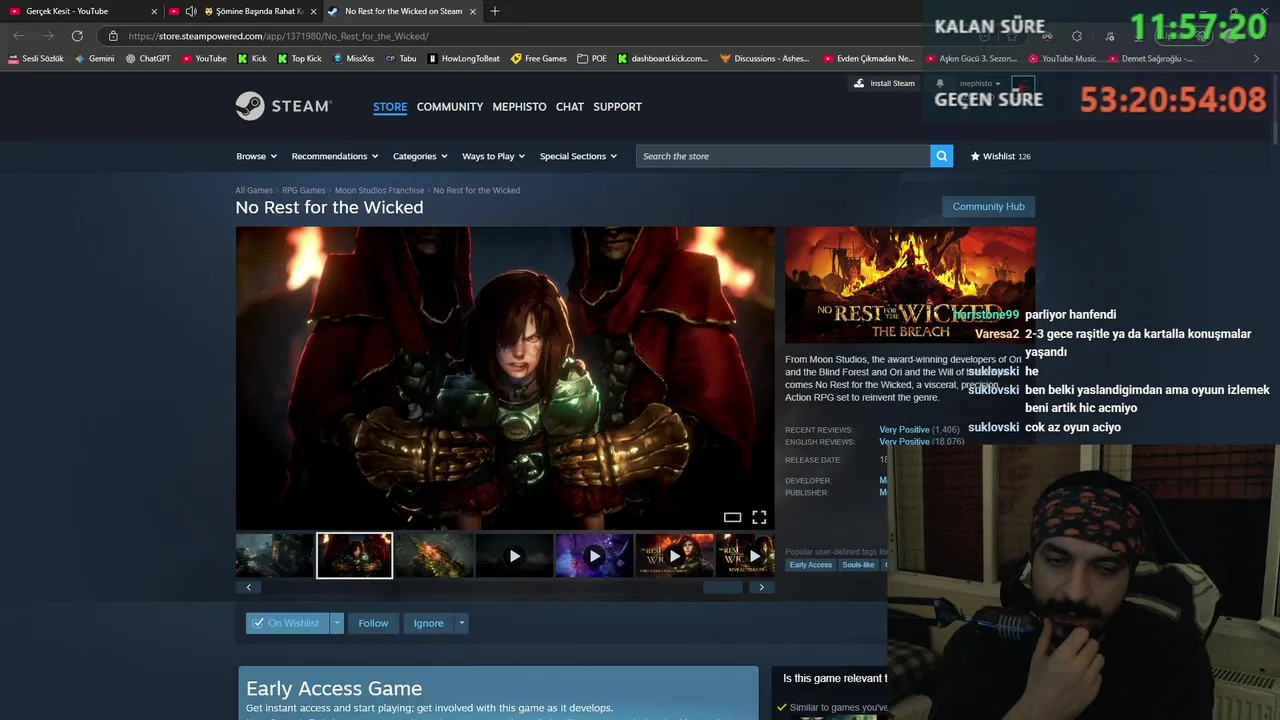Image resolution: width=1280 pixels, height=720 pixels.
Task: Click the Install Steam button
Action: click(884, 83)
